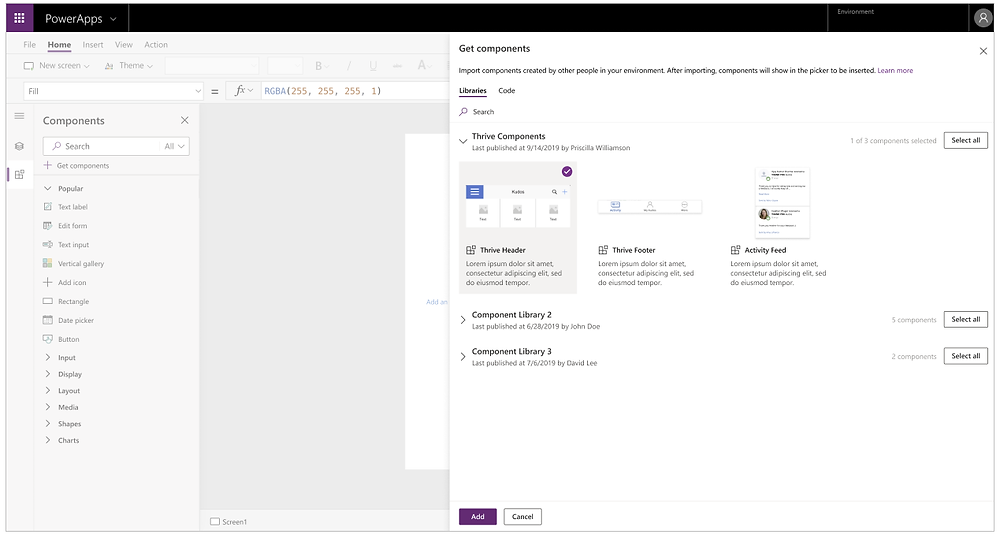The image size is (1000, 537).
Task: Switch to the Action ribbon tab
Action: tap(156, 45)
